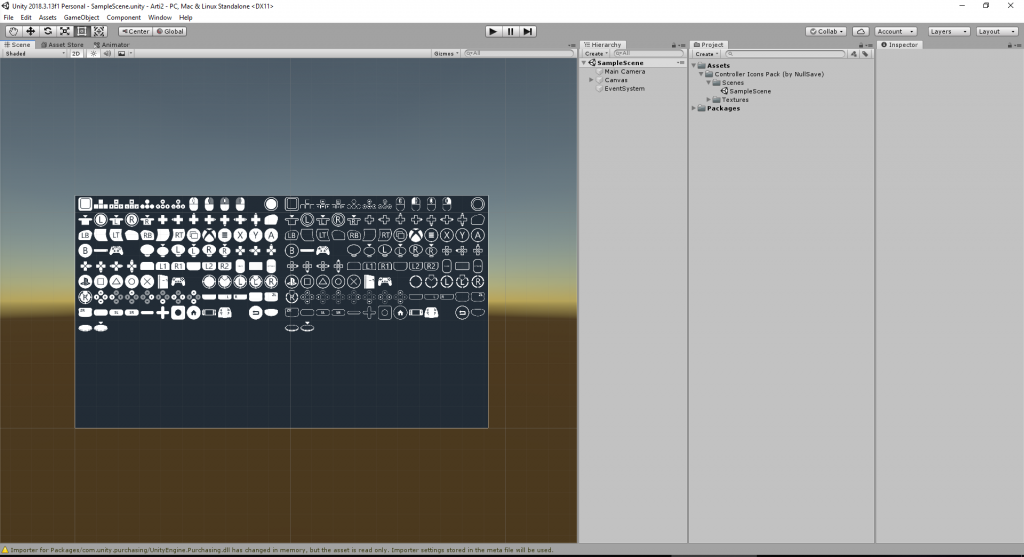The width and height of the screenshot is (1024, 557).
Task: Select Main Camera in Hierarchy
Action: tap(624, 71)
